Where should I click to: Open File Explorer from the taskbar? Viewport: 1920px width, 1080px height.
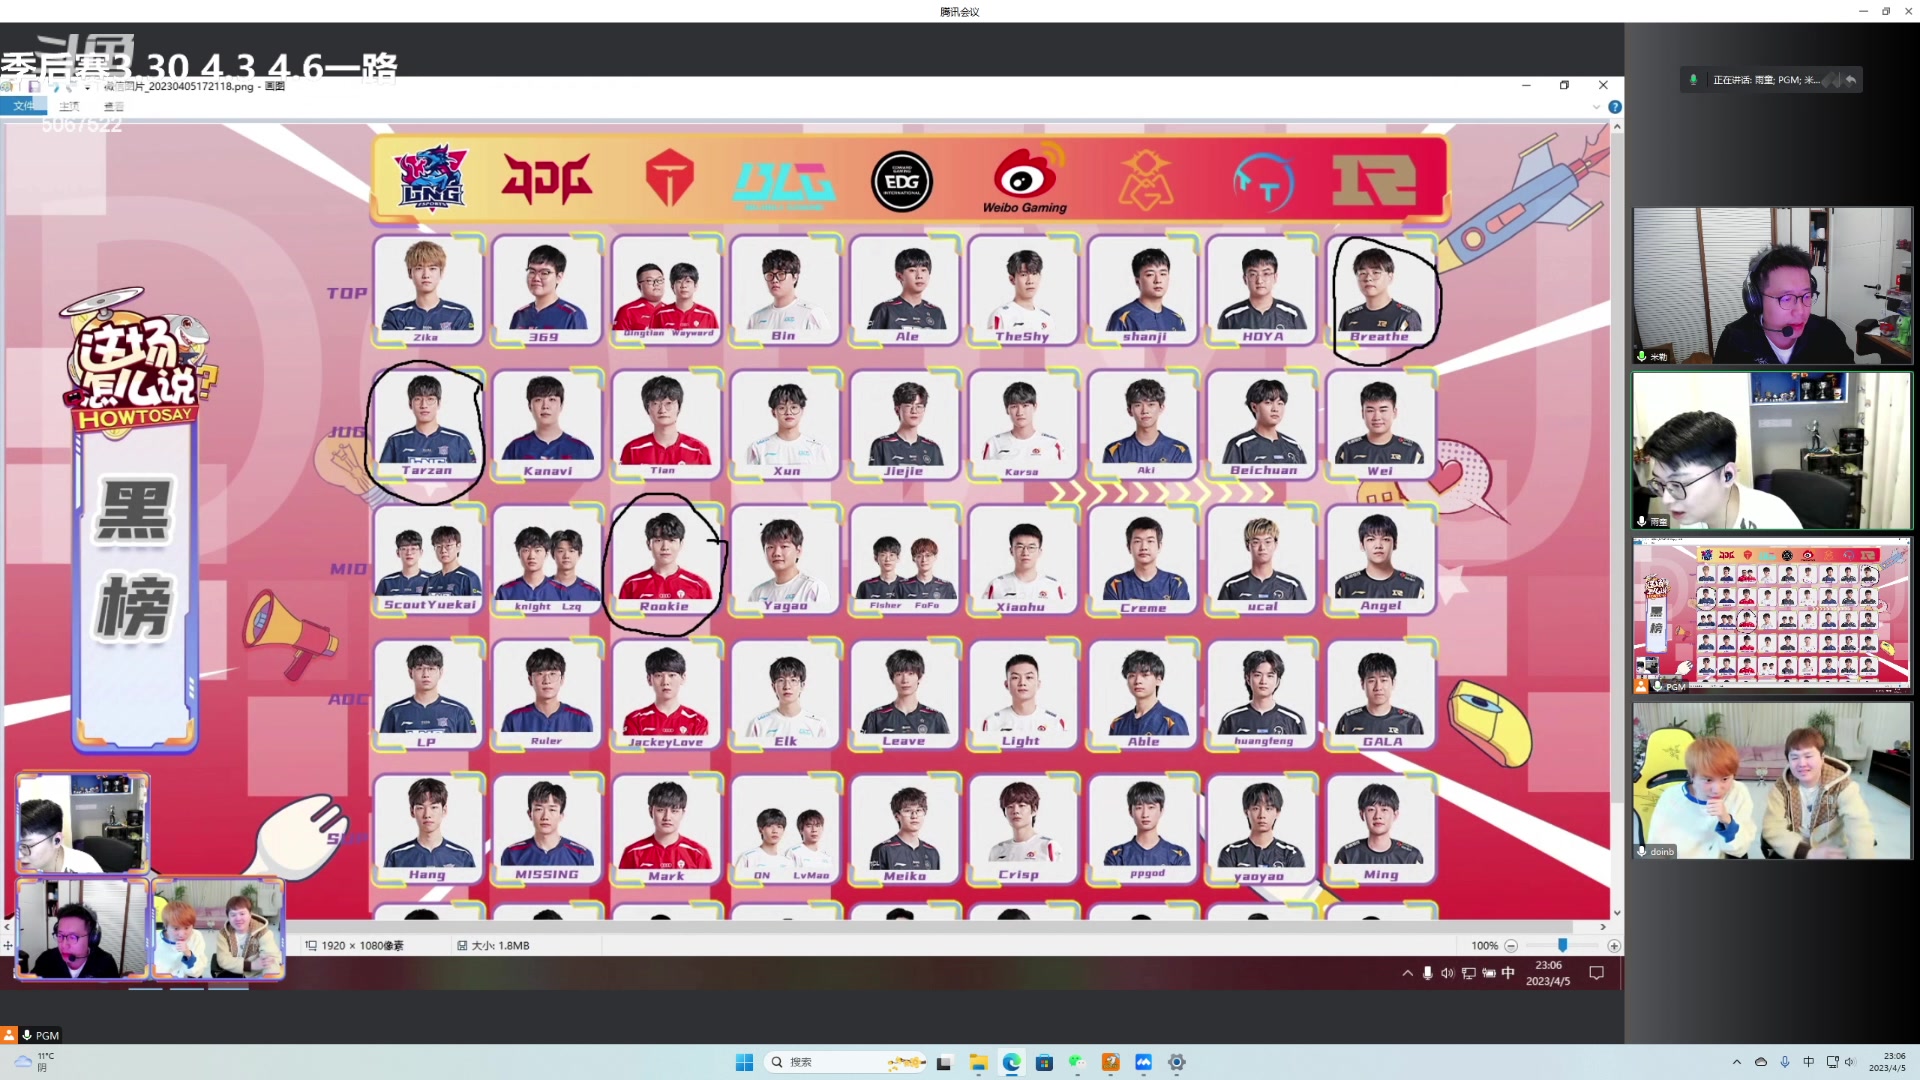pos(978,1062)
